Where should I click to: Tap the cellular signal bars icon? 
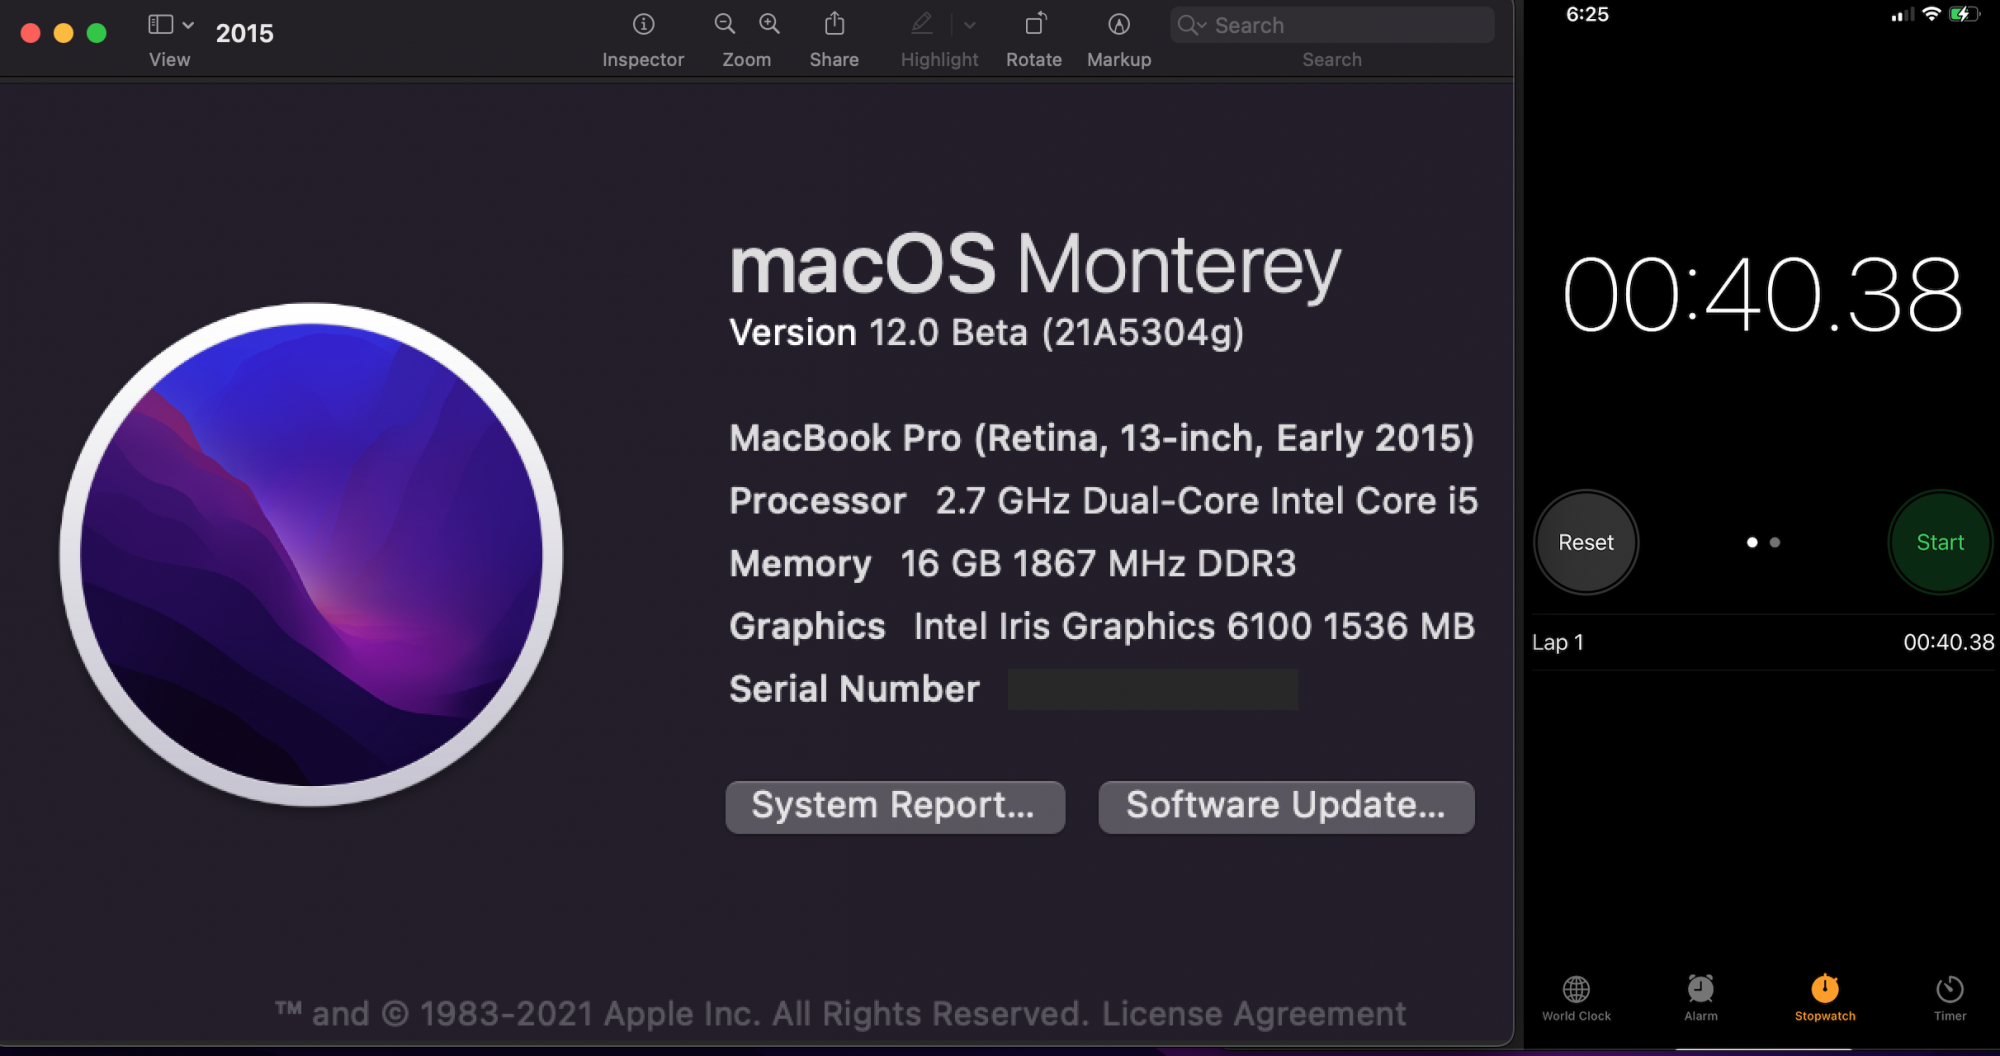[1902, 14]
